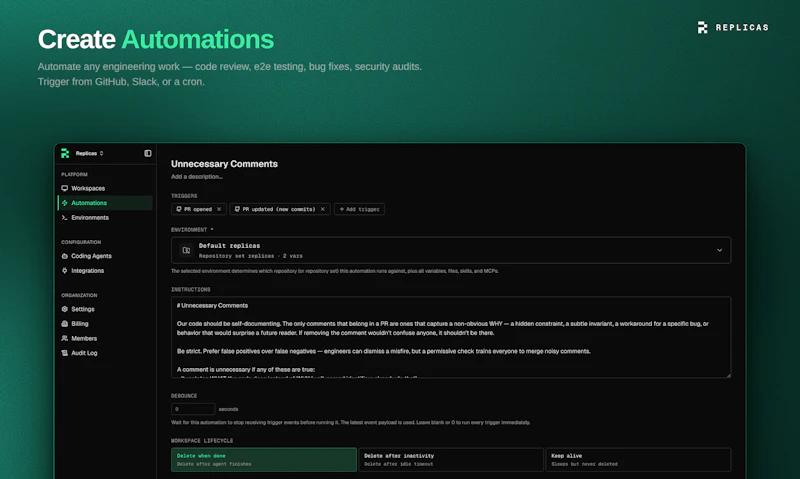The width and height of the screenshot is (800, 479).
Task: Click the REPLICAS brand logo in banner
Action: coord(733,28)
